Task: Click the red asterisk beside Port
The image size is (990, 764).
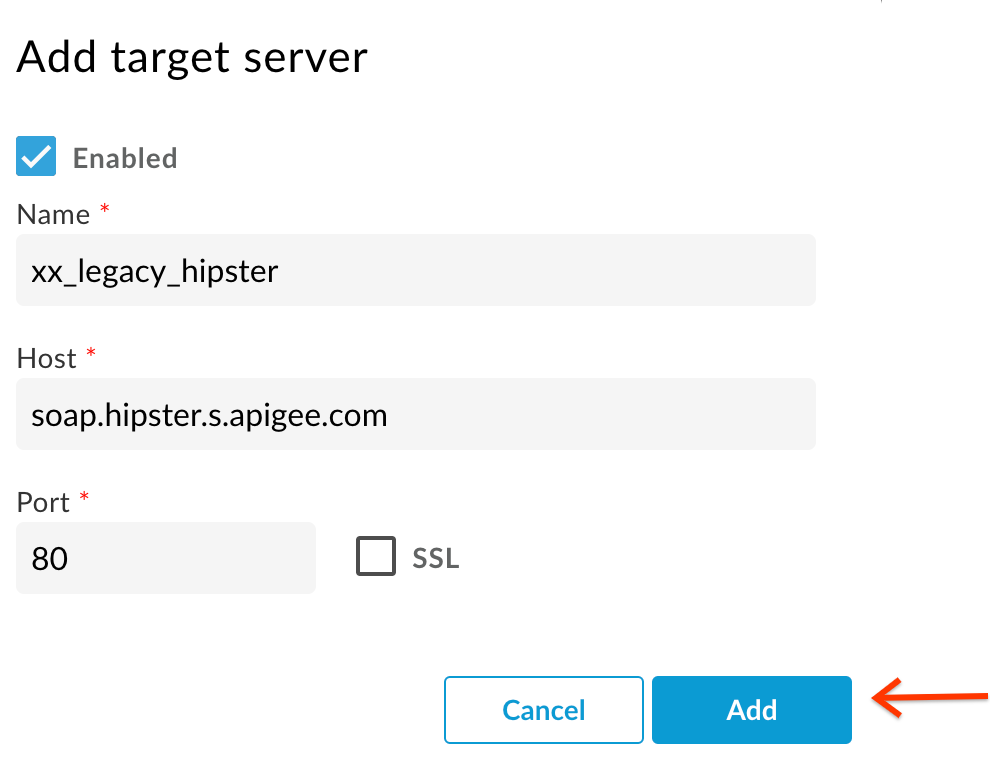Action: [84, 497]
